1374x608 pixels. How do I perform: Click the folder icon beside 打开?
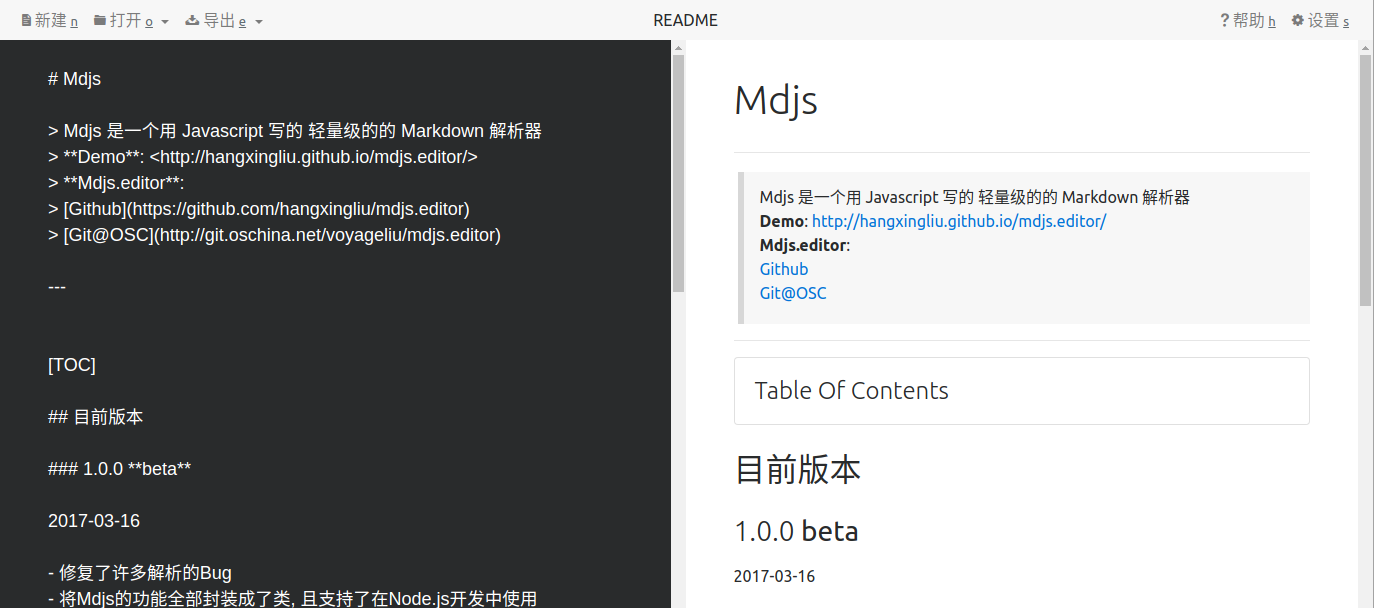pyautogui.click(x=100, y=20)
